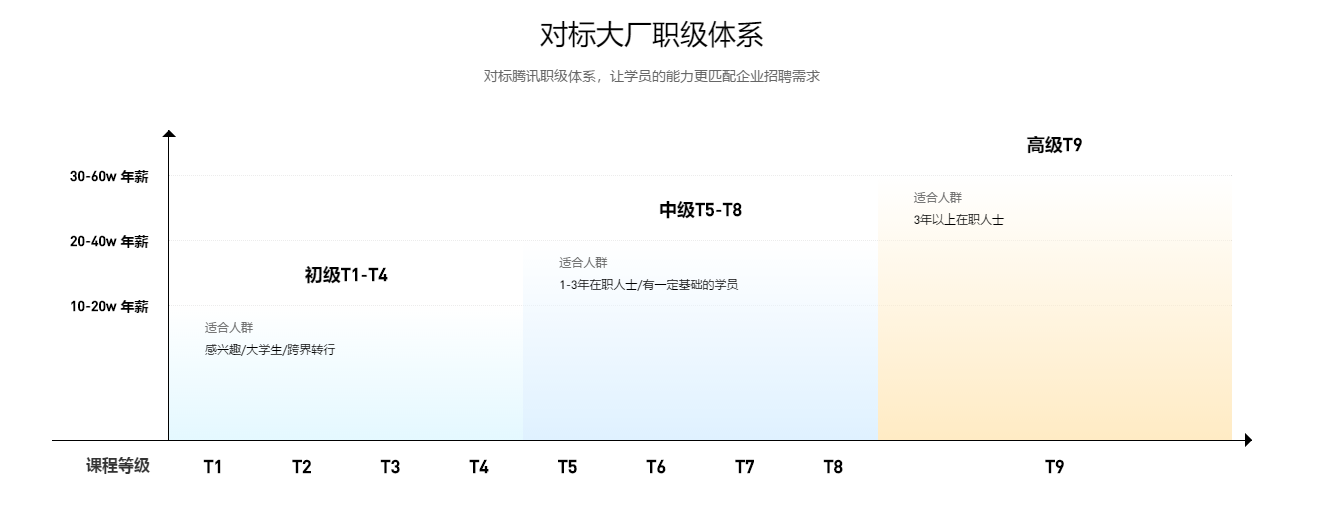Click the right arrow ending horizontal axis

pyautogui.click(x=1247, y=440)
